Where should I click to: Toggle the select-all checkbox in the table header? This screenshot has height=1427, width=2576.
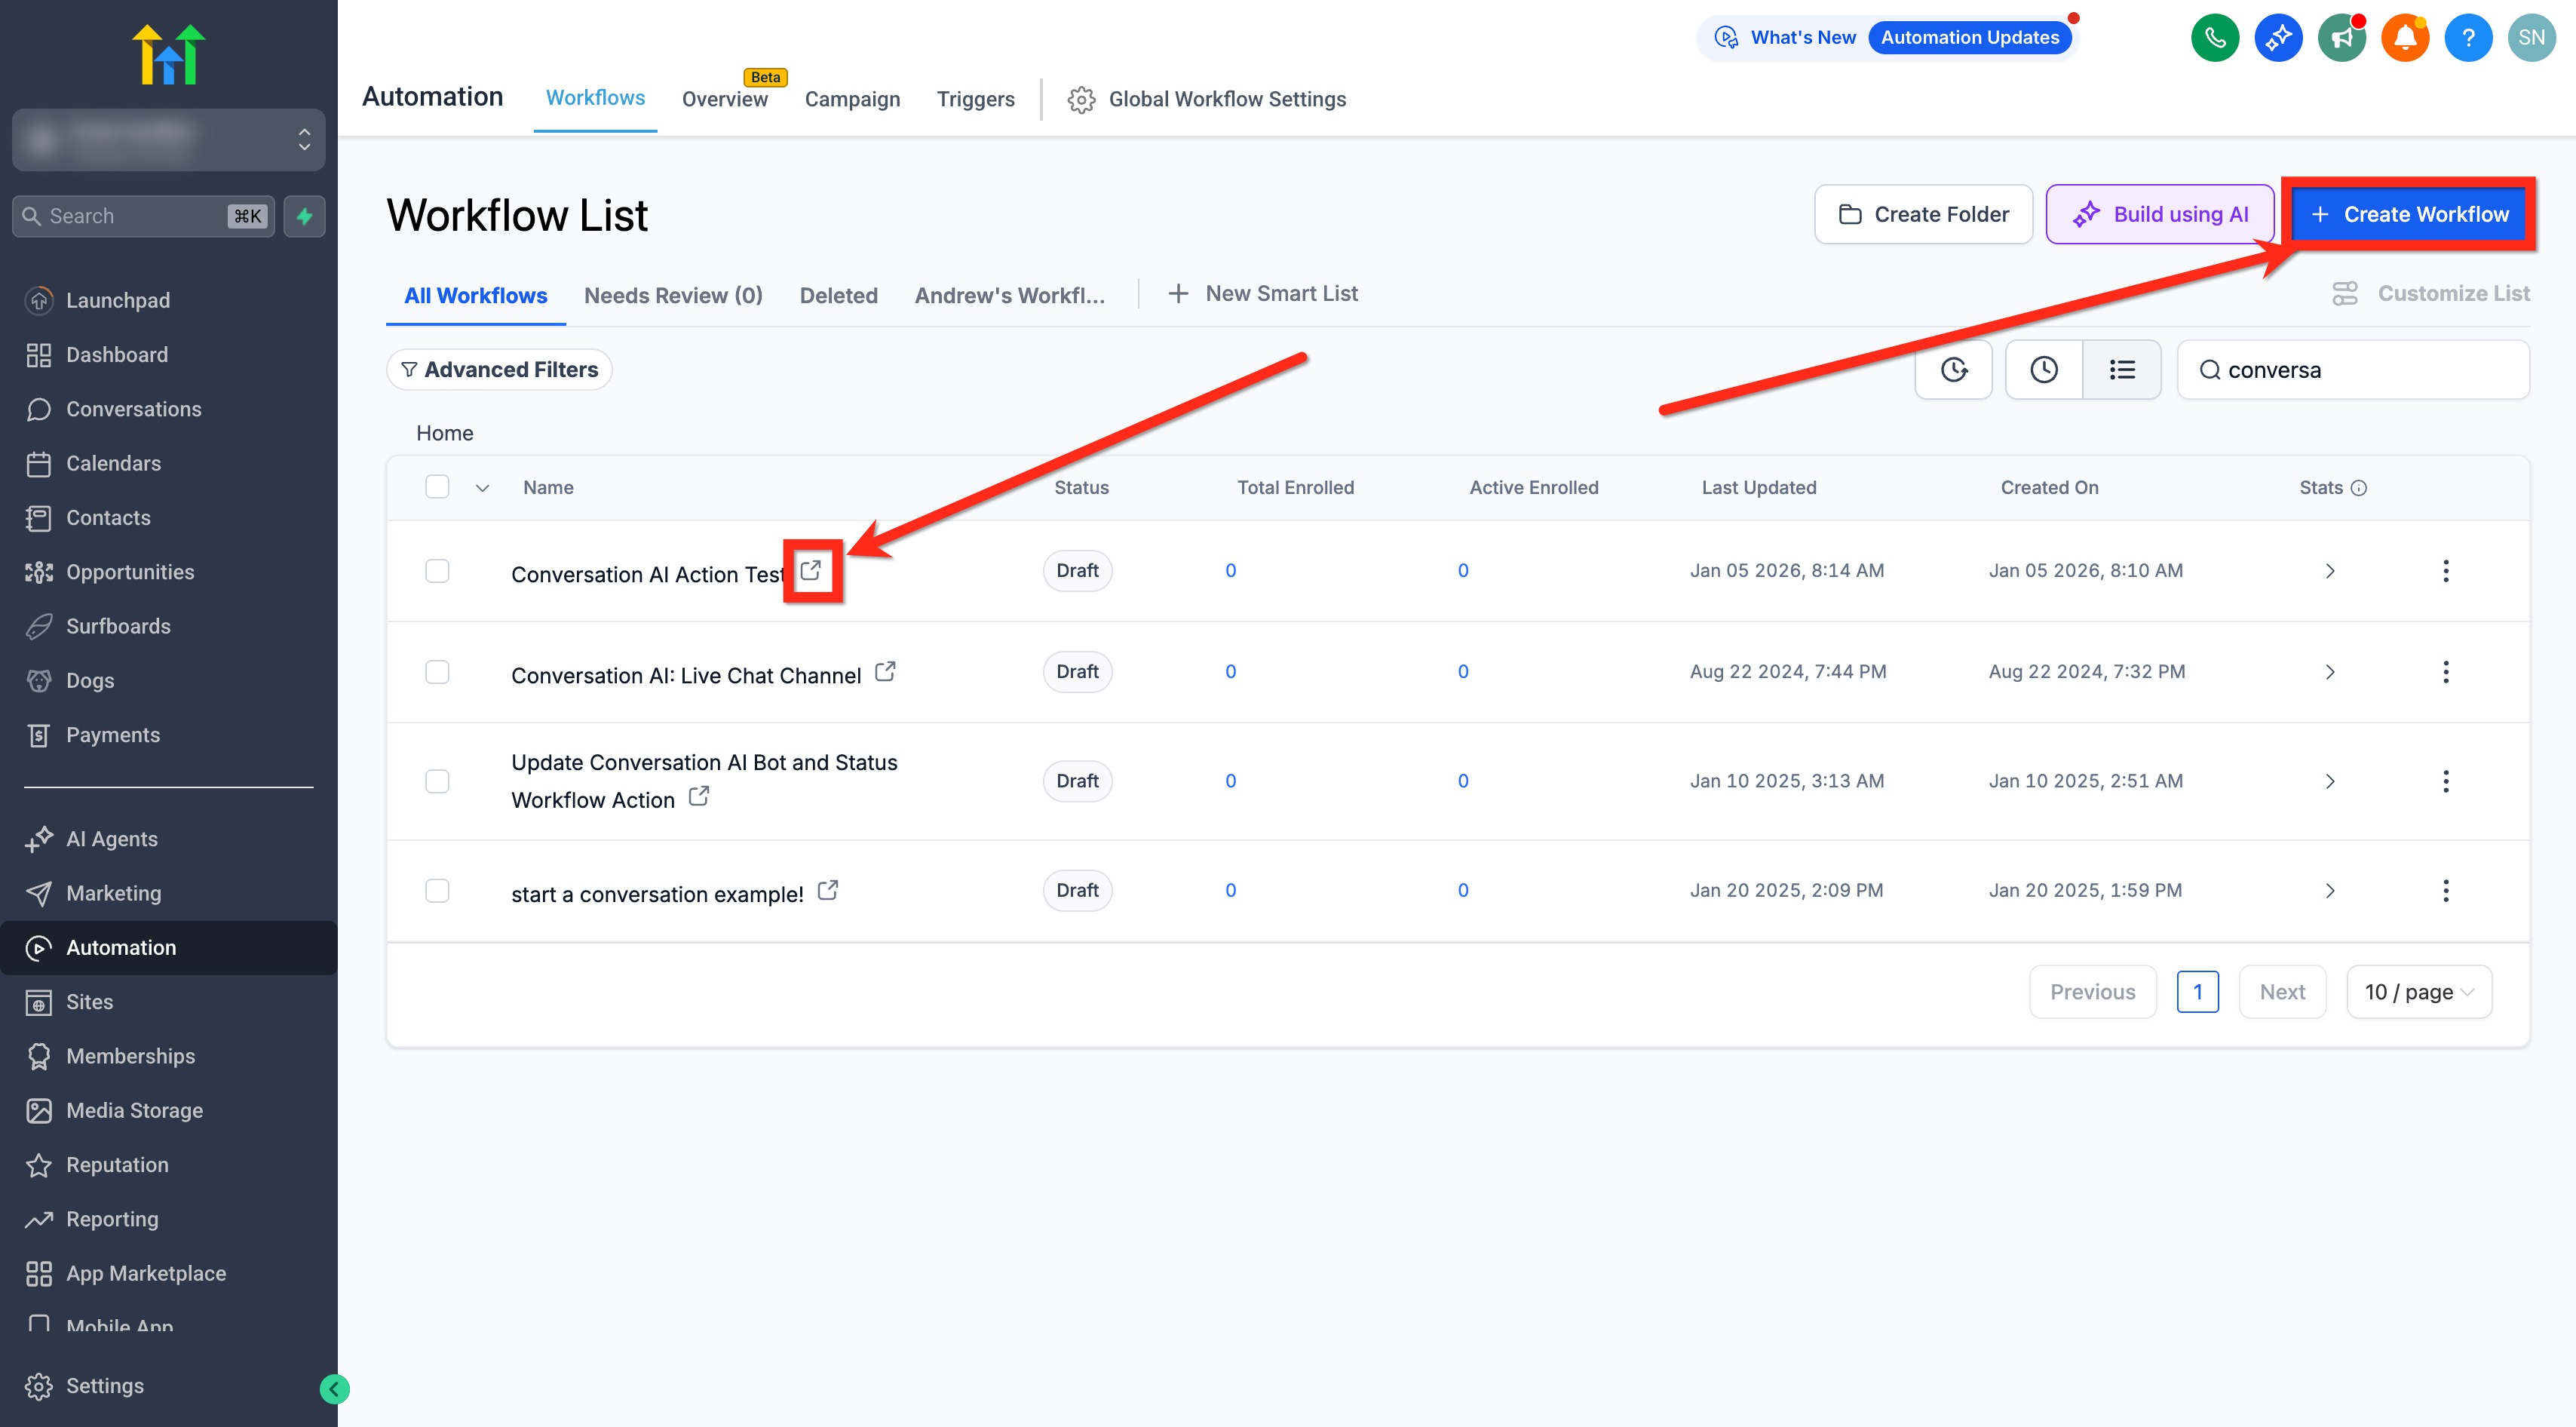(x=437, y=487)
